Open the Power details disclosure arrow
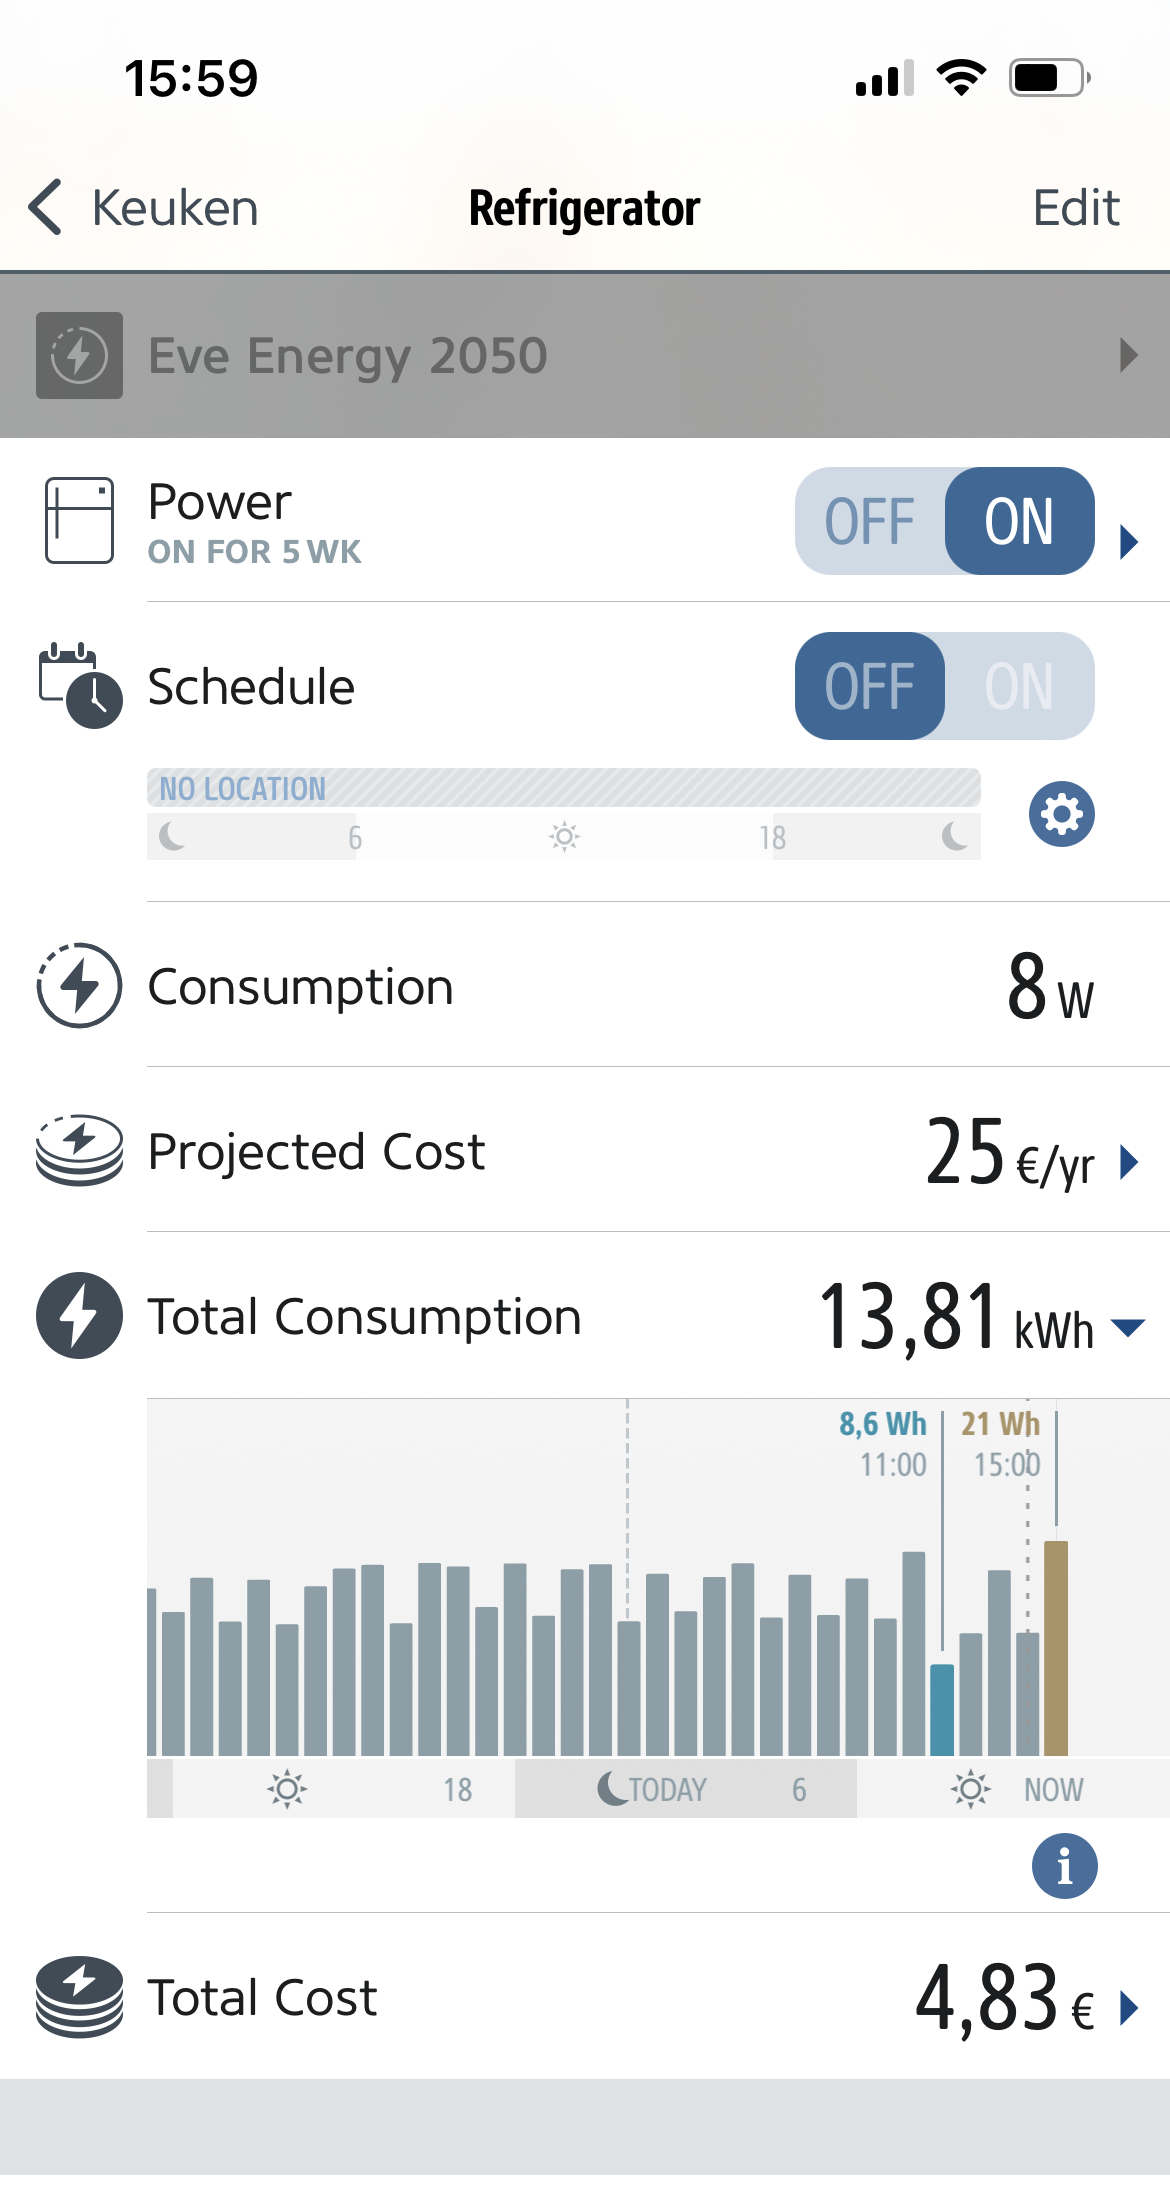This screenshot has width=1170, height=2188. [x=1129, y=541]
